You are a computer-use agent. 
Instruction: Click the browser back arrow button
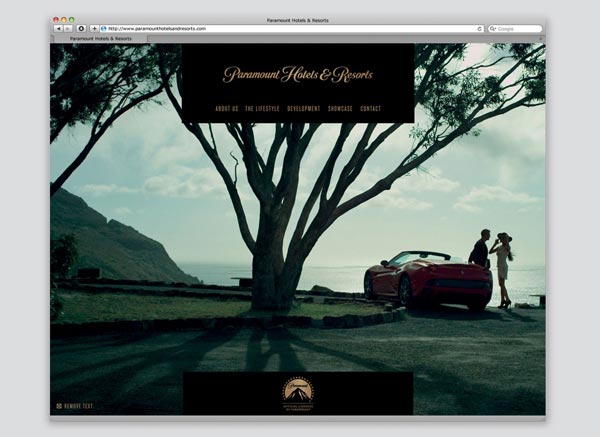[58, 29]
